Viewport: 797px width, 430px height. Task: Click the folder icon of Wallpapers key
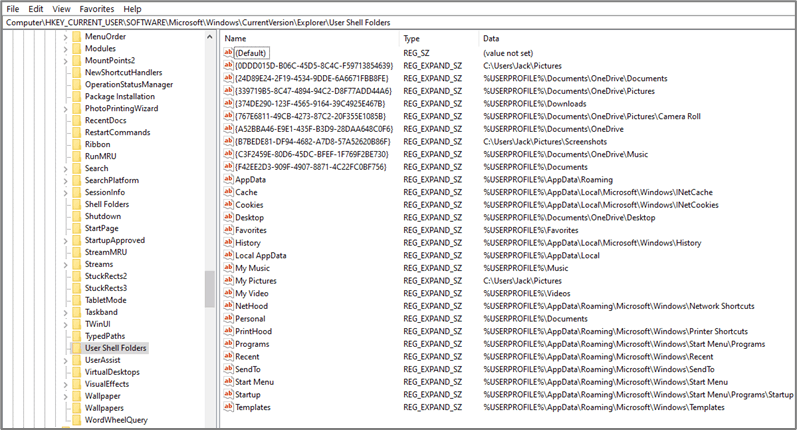(76, 408)
